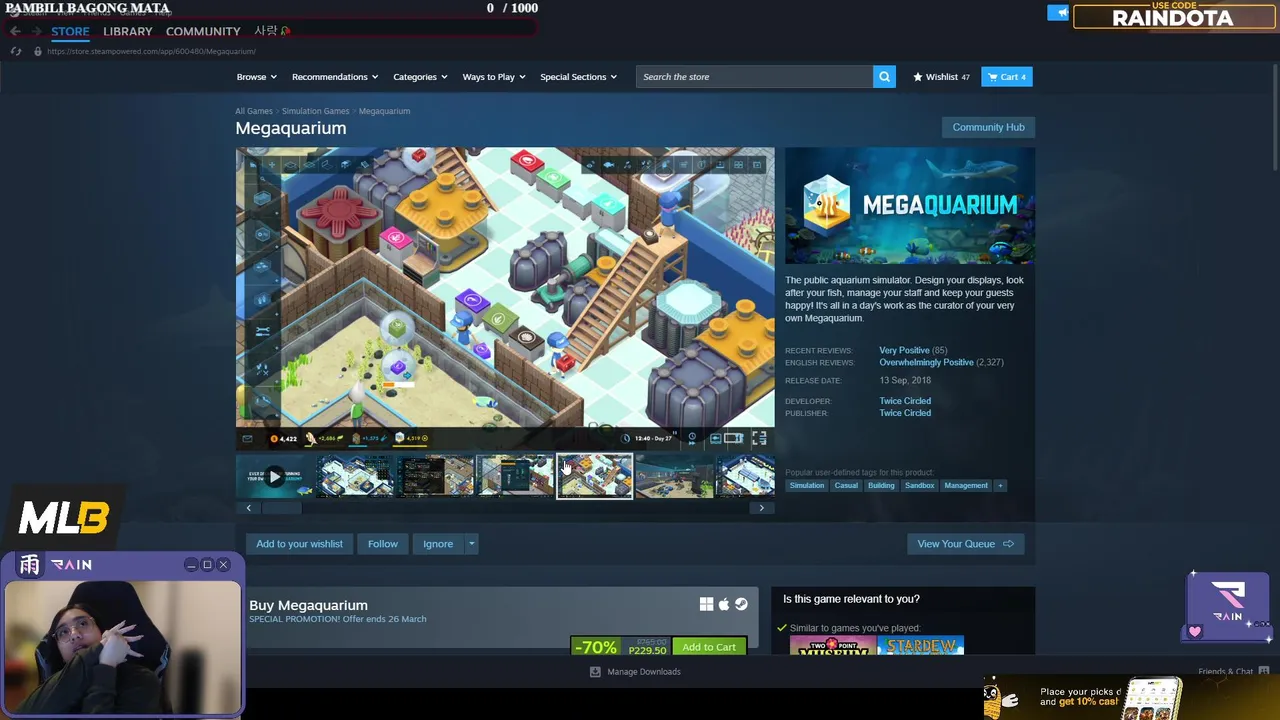Open the Wishlist star link
This screenshot has height=720, width=1280.
[941, 77]
